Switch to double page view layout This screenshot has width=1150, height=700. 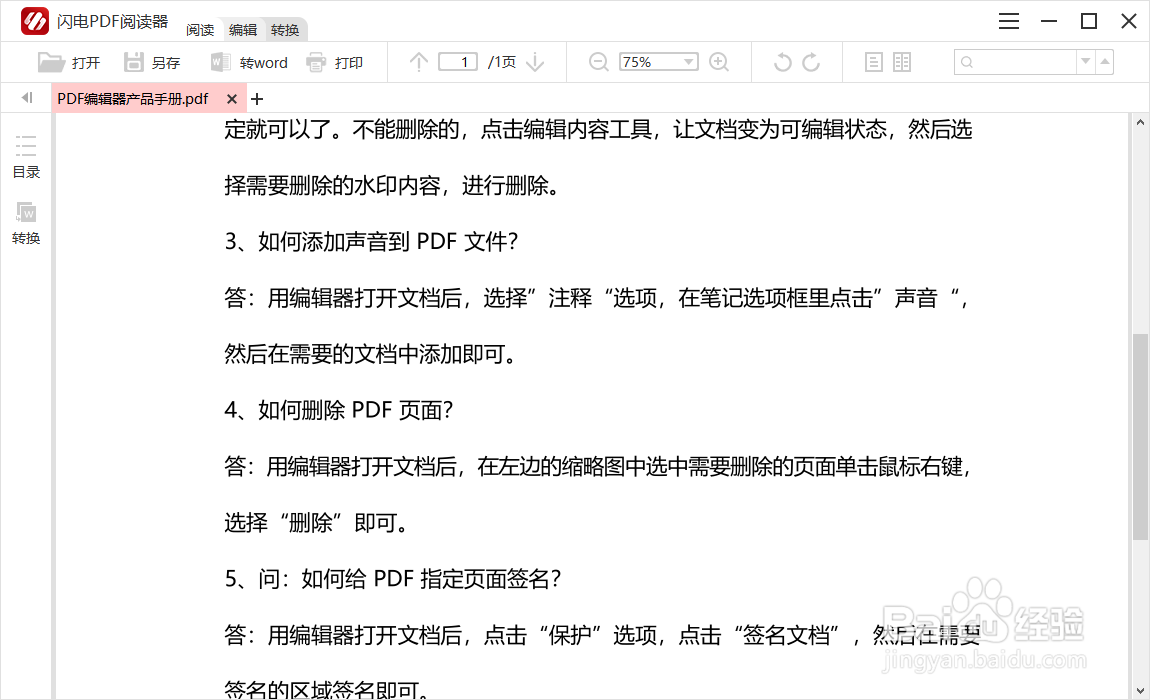pyautogui.click(x=901, y=61)
